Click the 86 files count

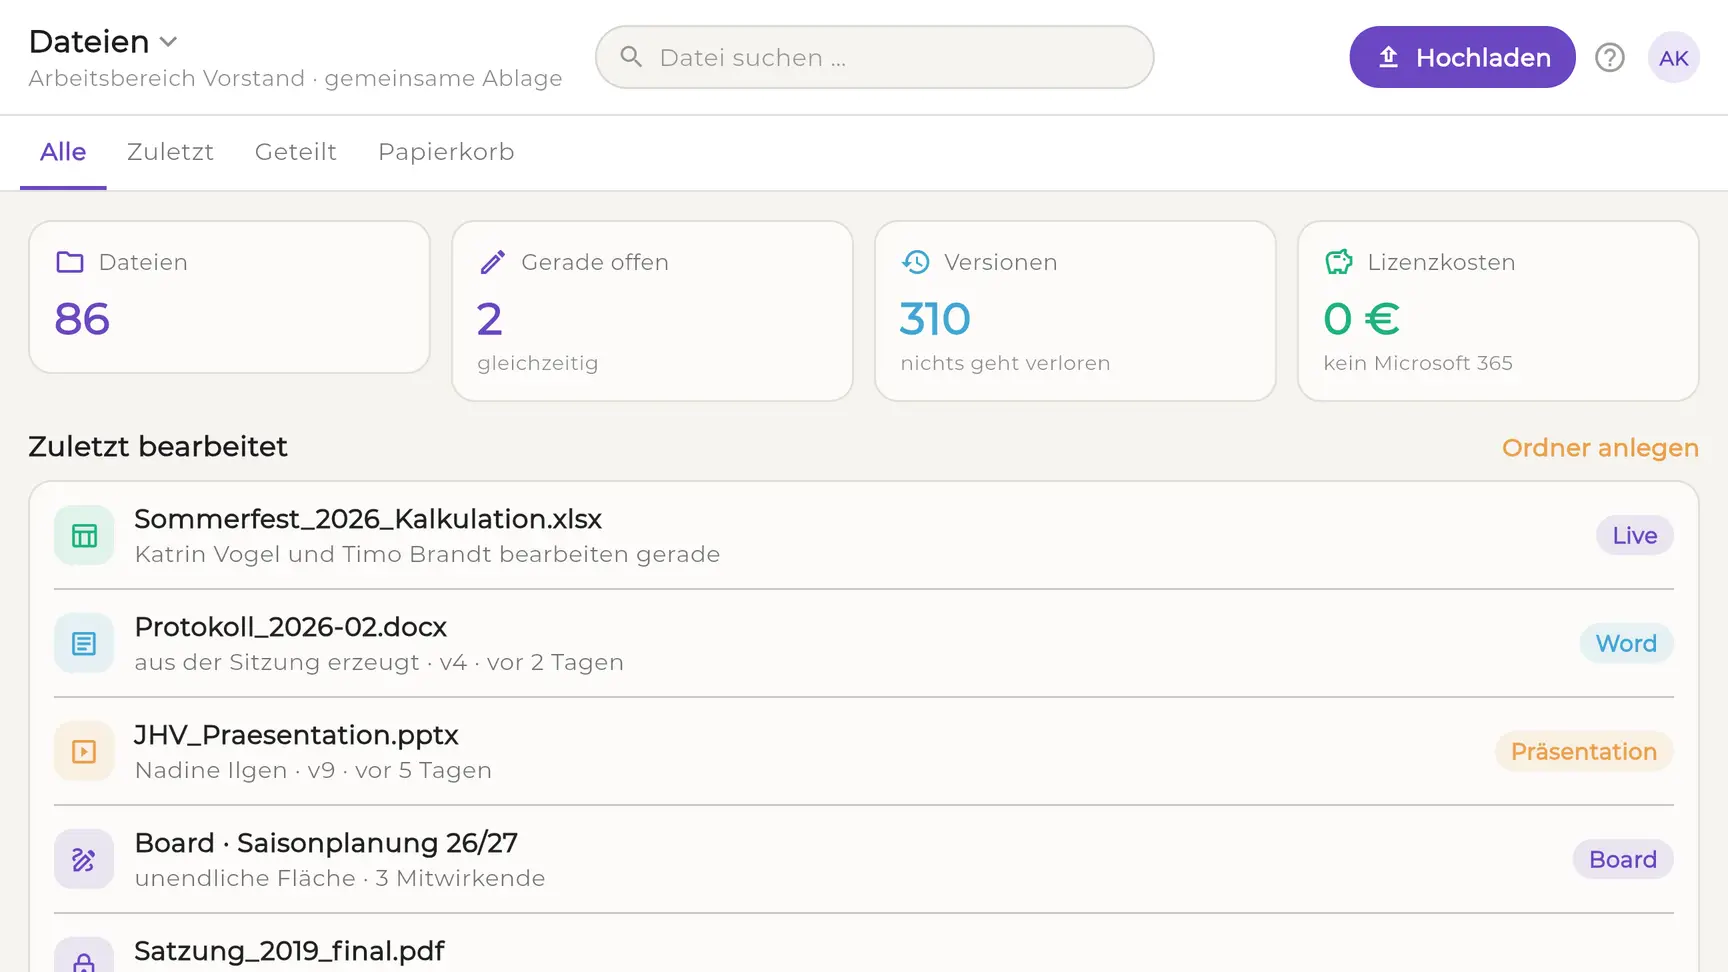[x=82, y=320]
